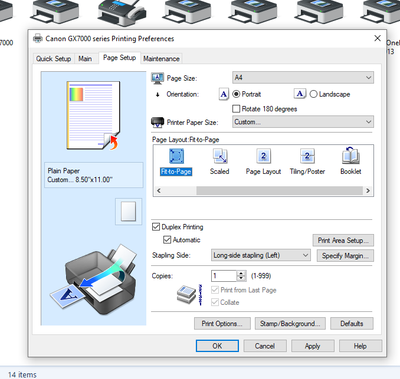
Task: Click the page layout list scrollbar thumb
Action: (279, 191)
